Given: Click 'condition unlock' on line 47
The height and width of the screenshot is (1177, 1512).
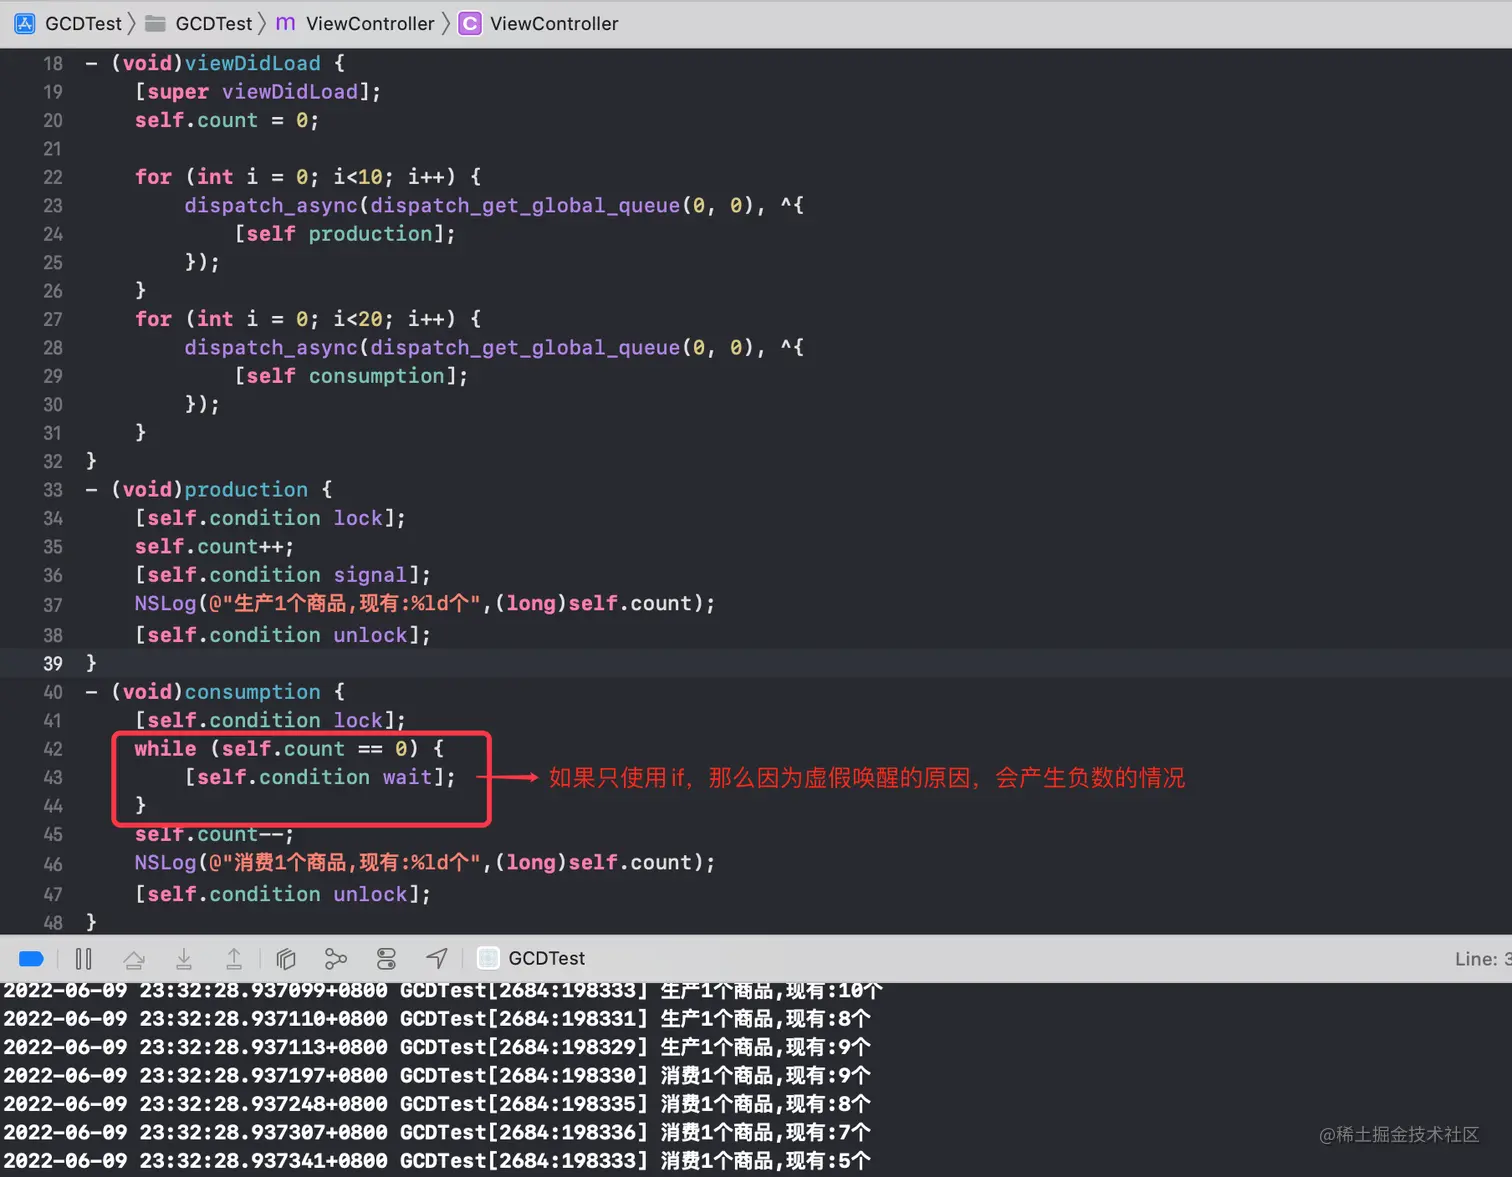Looking at the screenshot, I should pos(308,894).
